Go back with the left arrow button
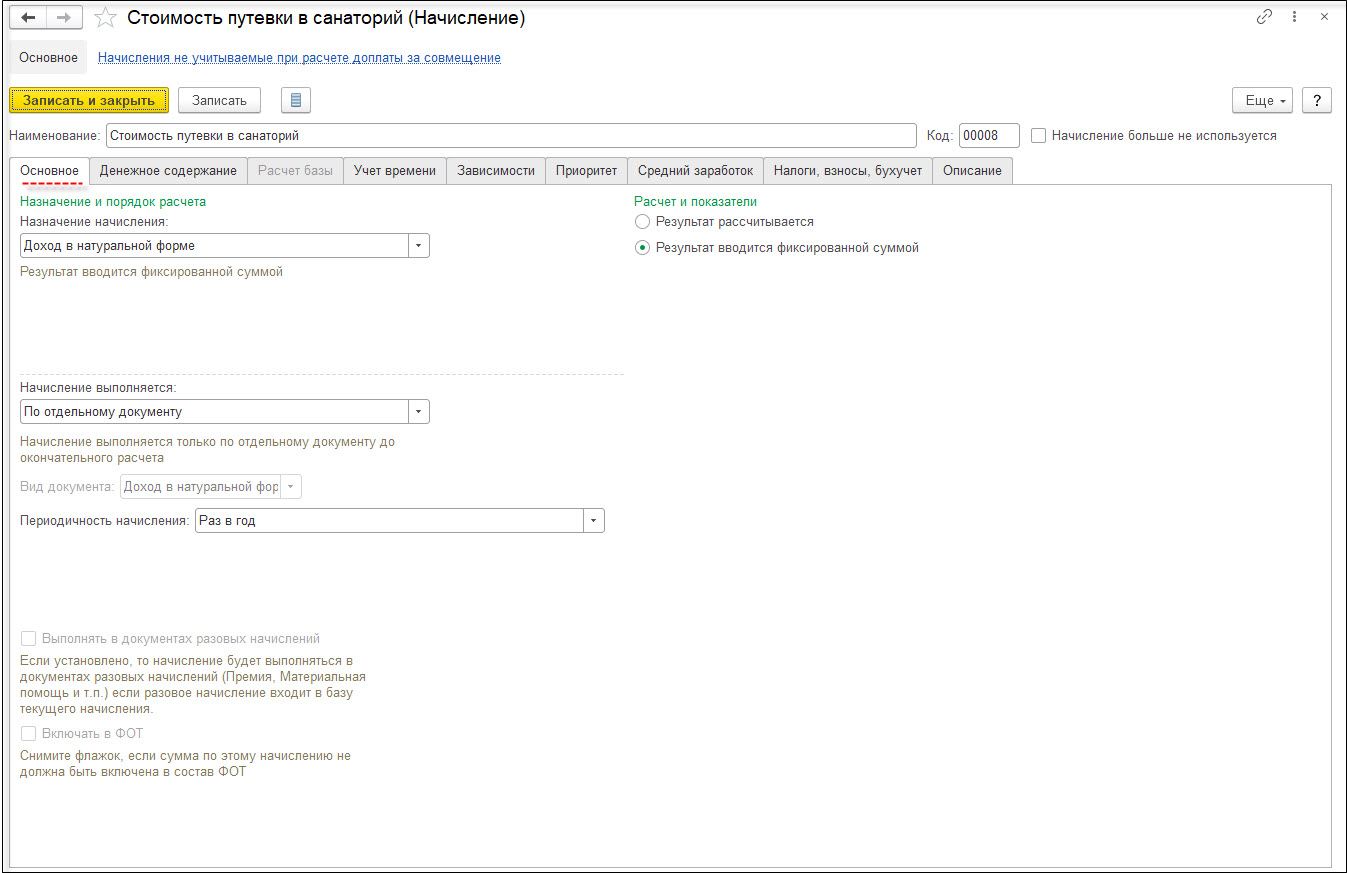 [28, 18]
